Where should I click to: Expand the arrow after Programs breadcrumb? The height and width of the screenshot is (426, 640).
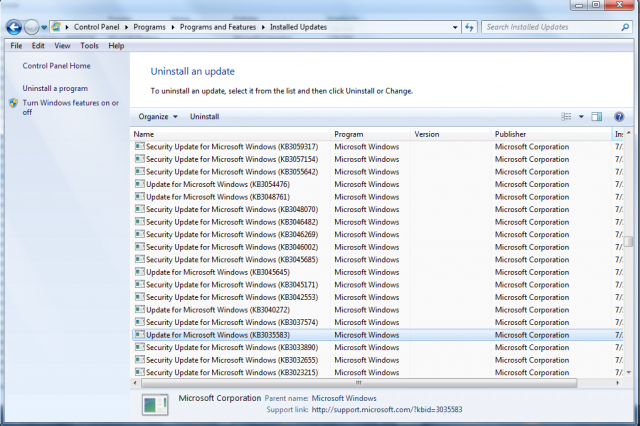tap(173, 27)
